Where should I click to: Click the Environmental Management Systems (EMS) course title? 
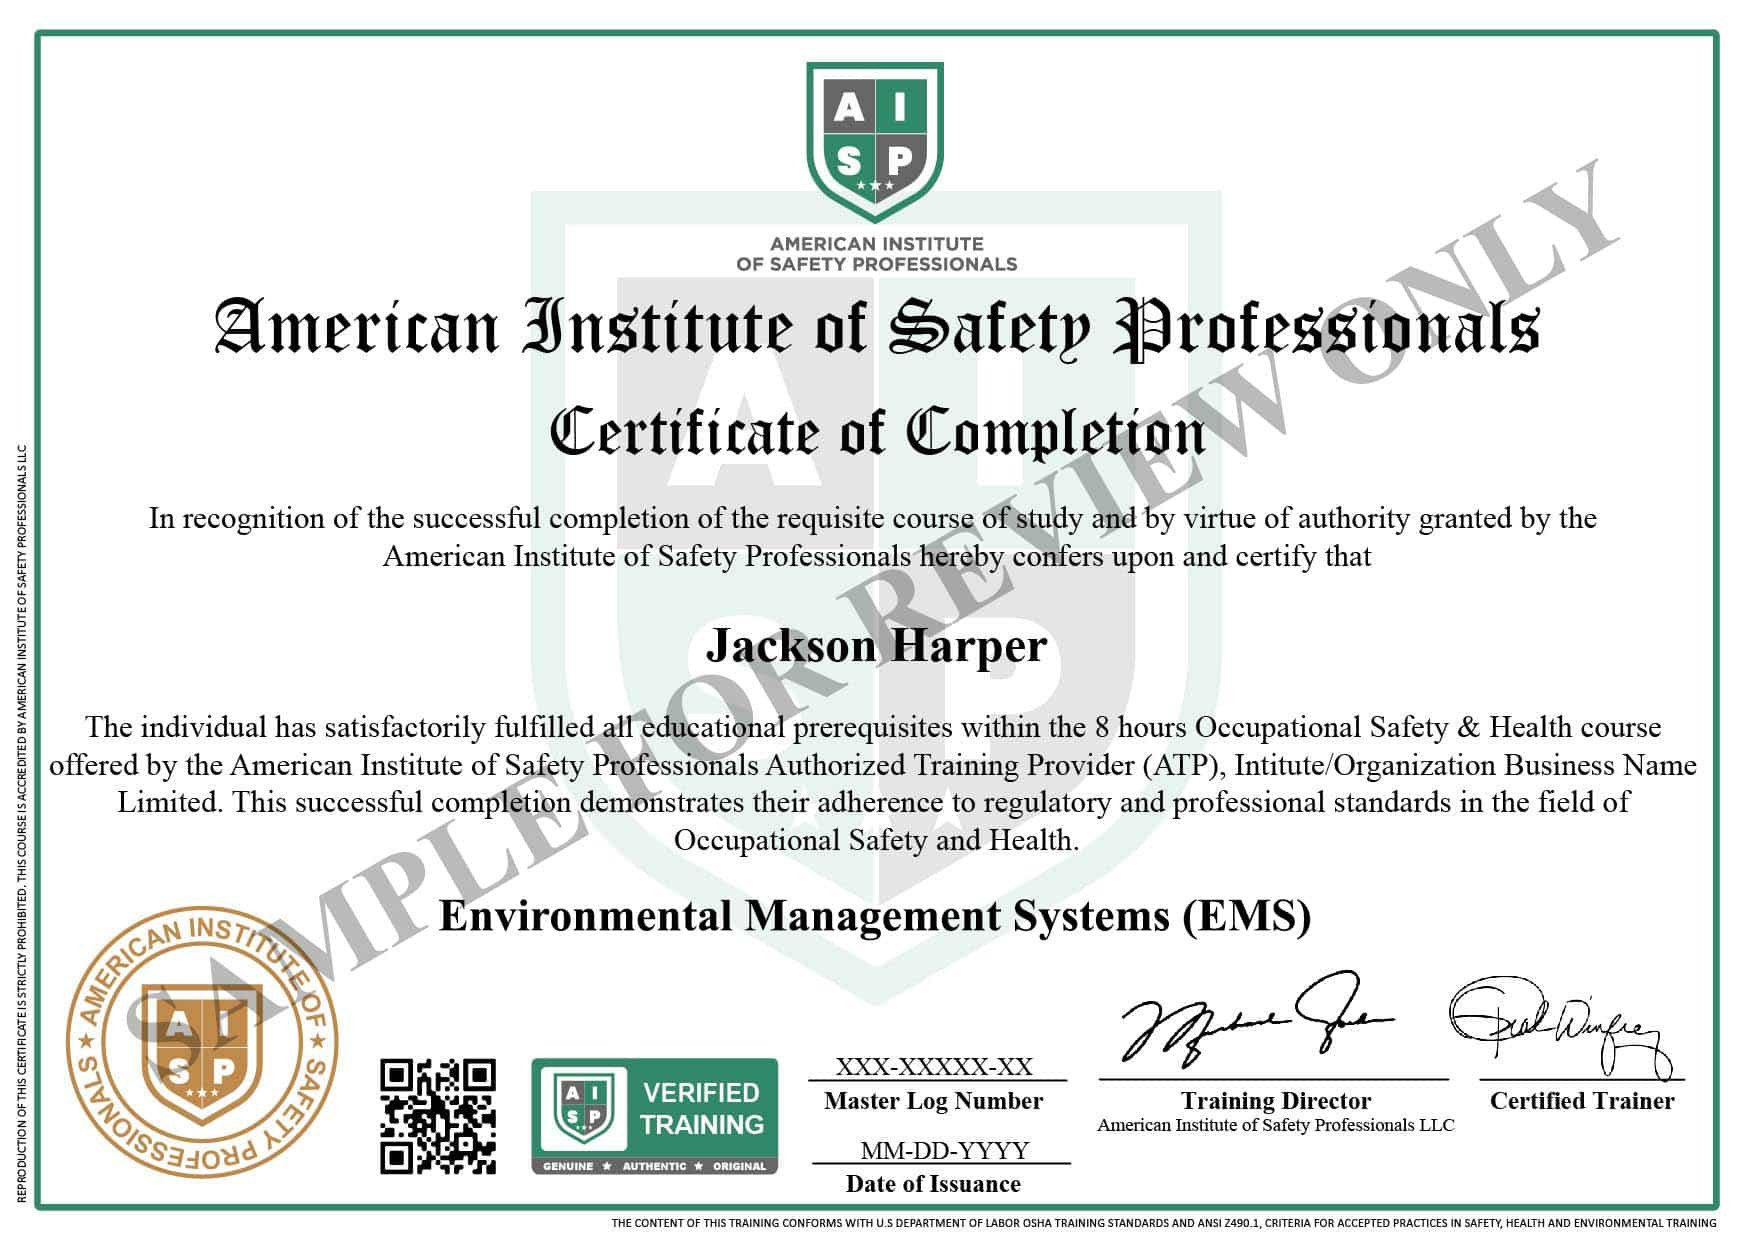(x=874, y=915)
